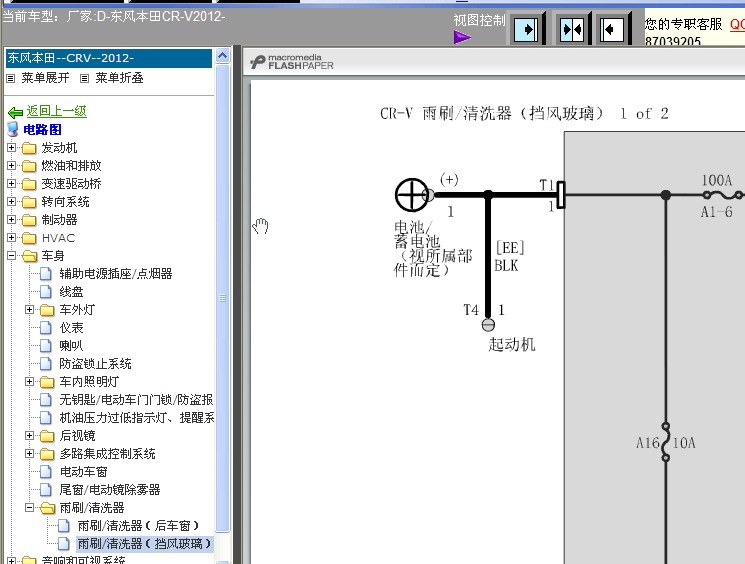Open 辅助电源插座/点烟器 diagram
This screenshot has width=745, height=564.
click(115, 274)
